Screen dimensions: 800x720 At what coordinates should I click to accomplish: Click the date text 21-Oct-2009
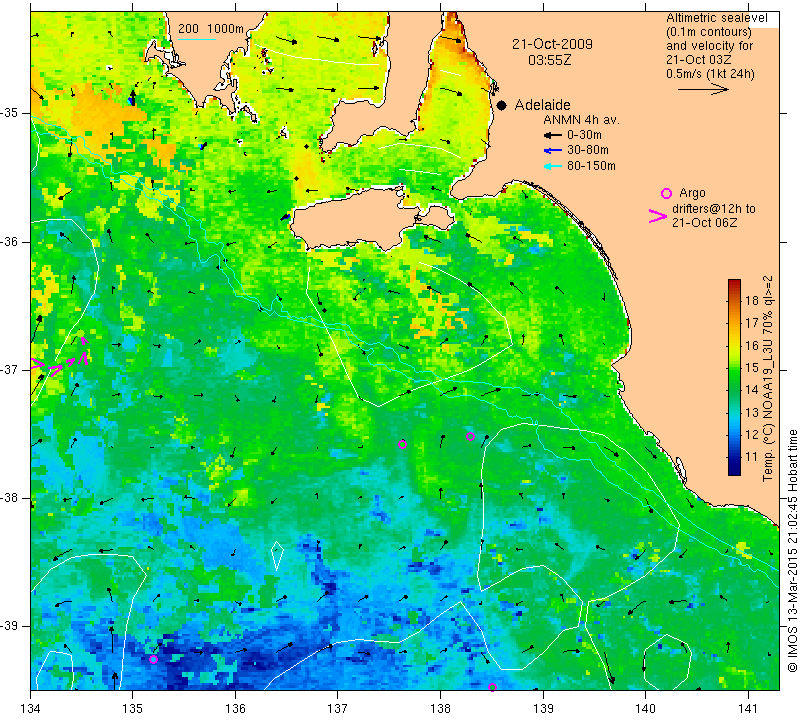click(553, 44)
